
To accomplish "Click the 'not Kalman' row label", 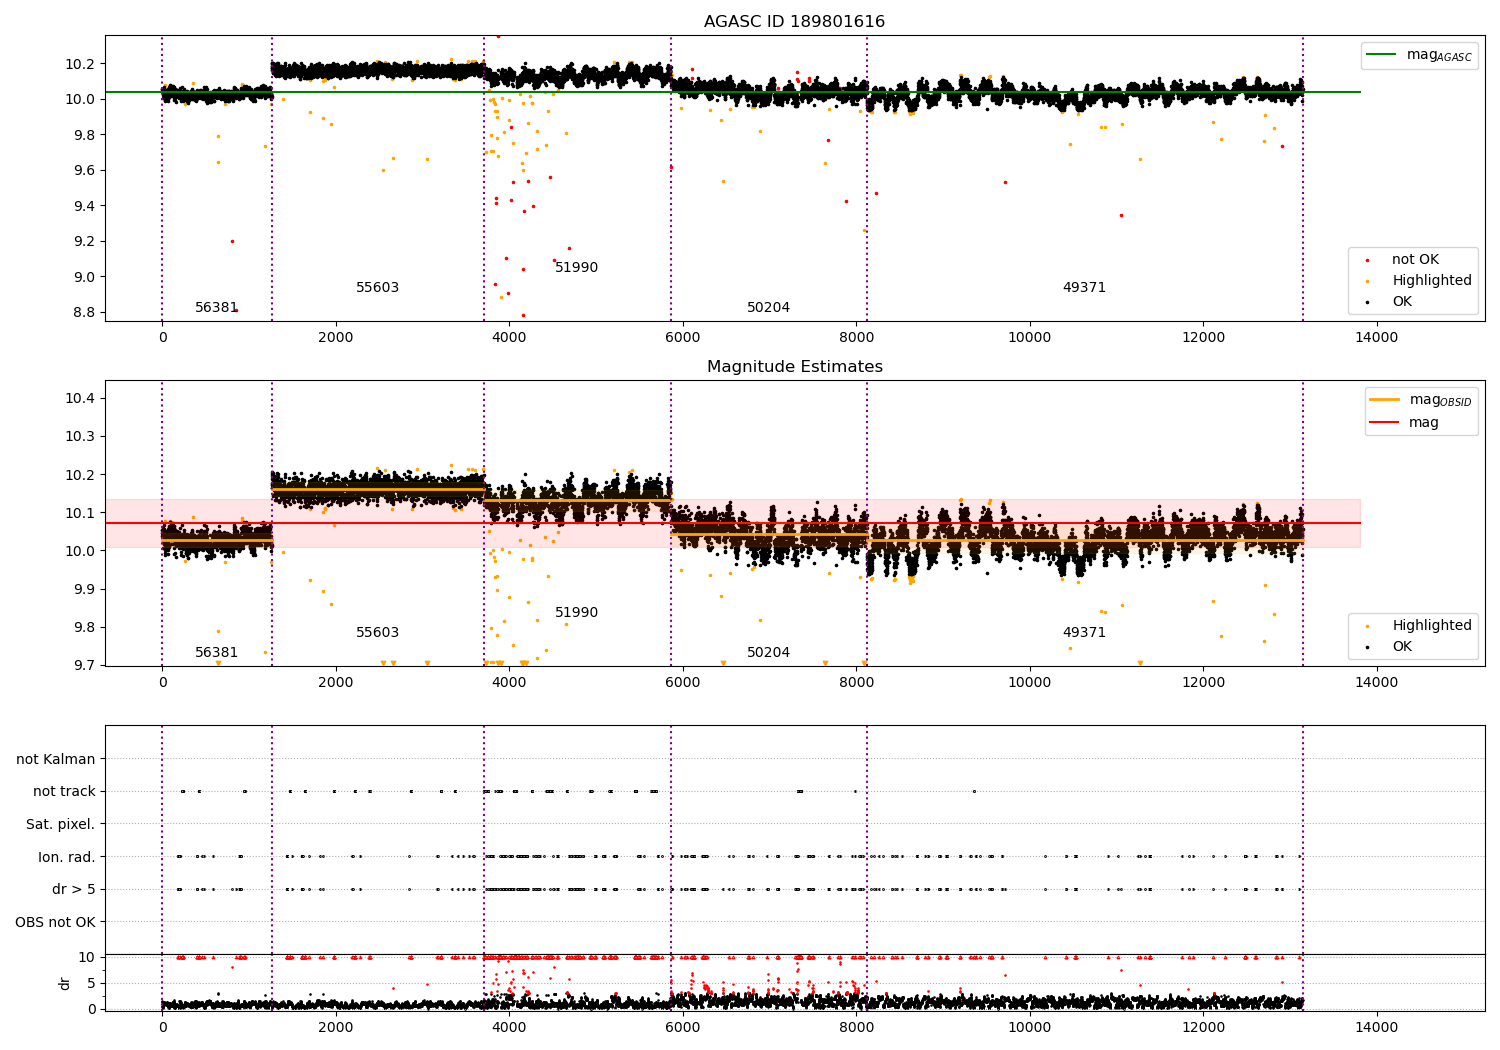I will point(56,759).
